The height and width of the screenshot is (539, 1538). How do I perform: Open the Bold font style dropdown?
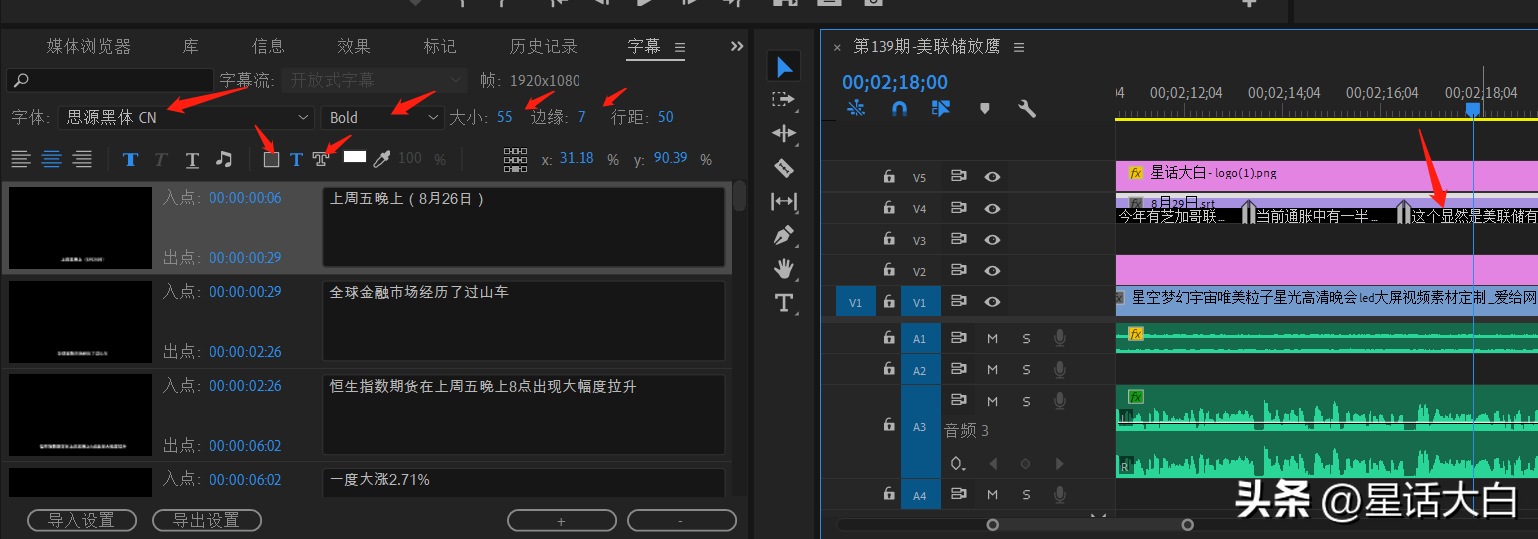tap(382, 117)
